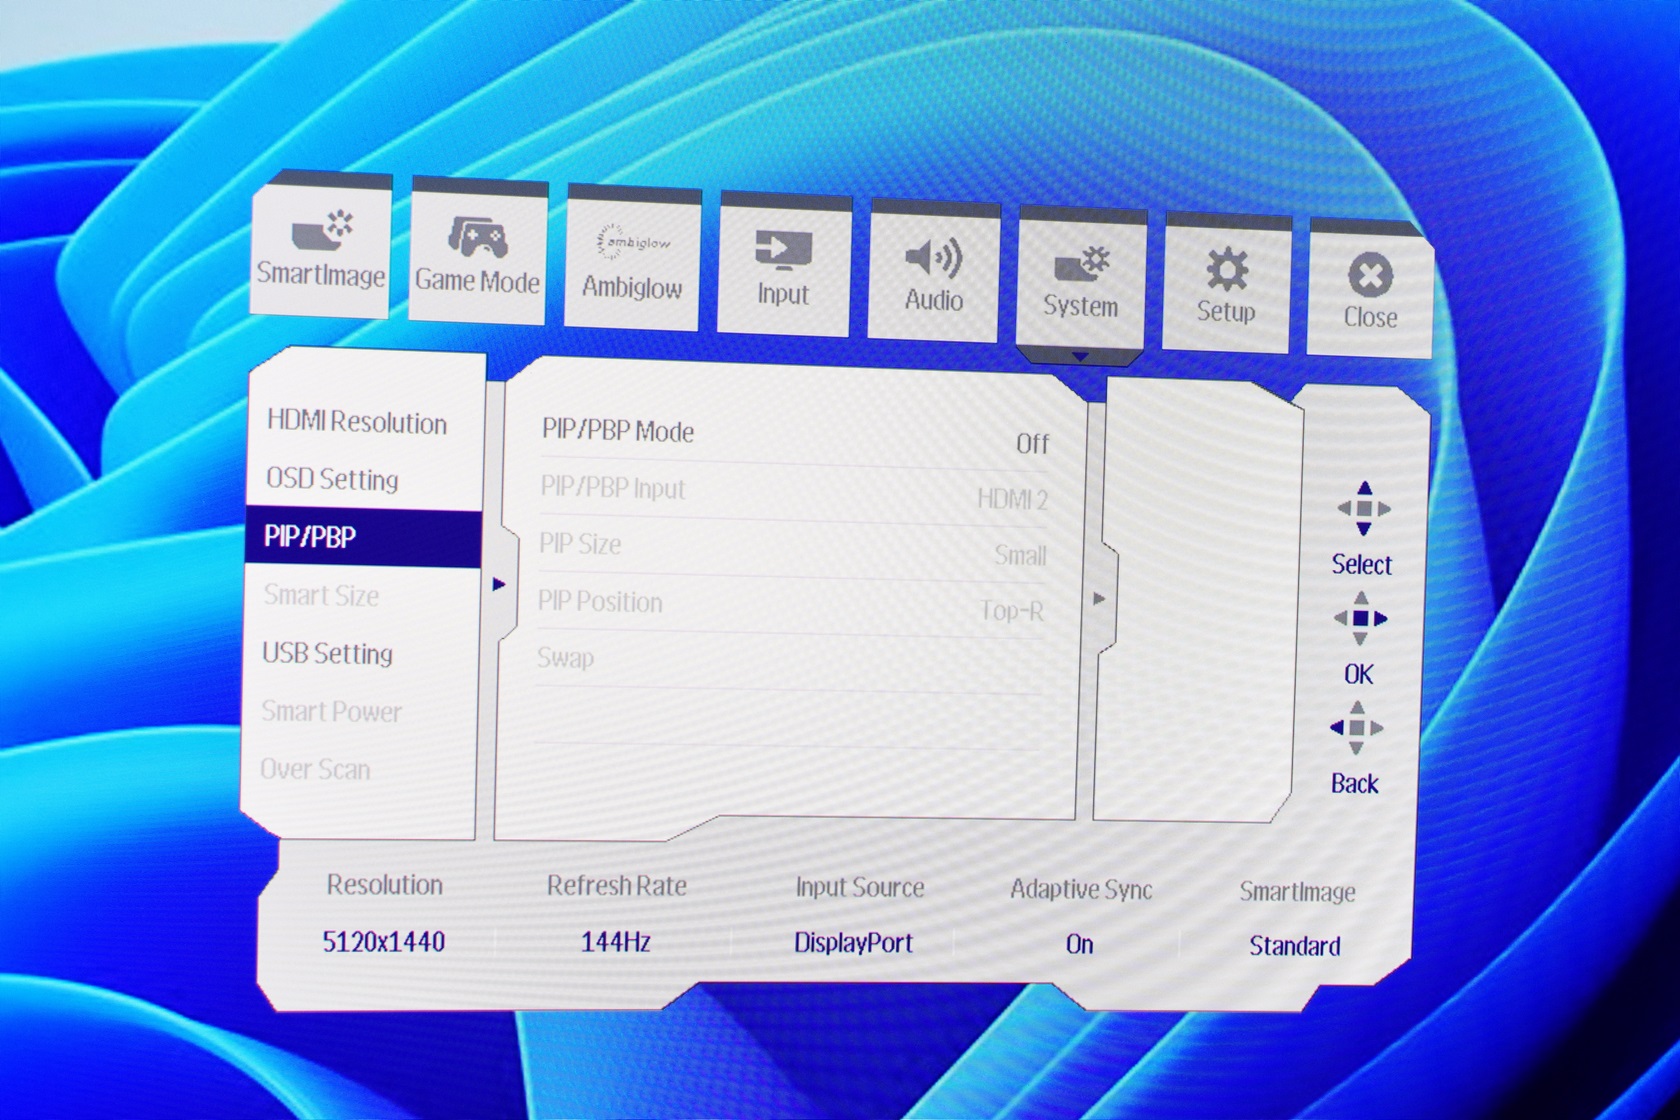Click the Adaptive Sync On value
Image resolution: width=1680 pixels, height=1120 pixels.
(x=1079, y=945)
